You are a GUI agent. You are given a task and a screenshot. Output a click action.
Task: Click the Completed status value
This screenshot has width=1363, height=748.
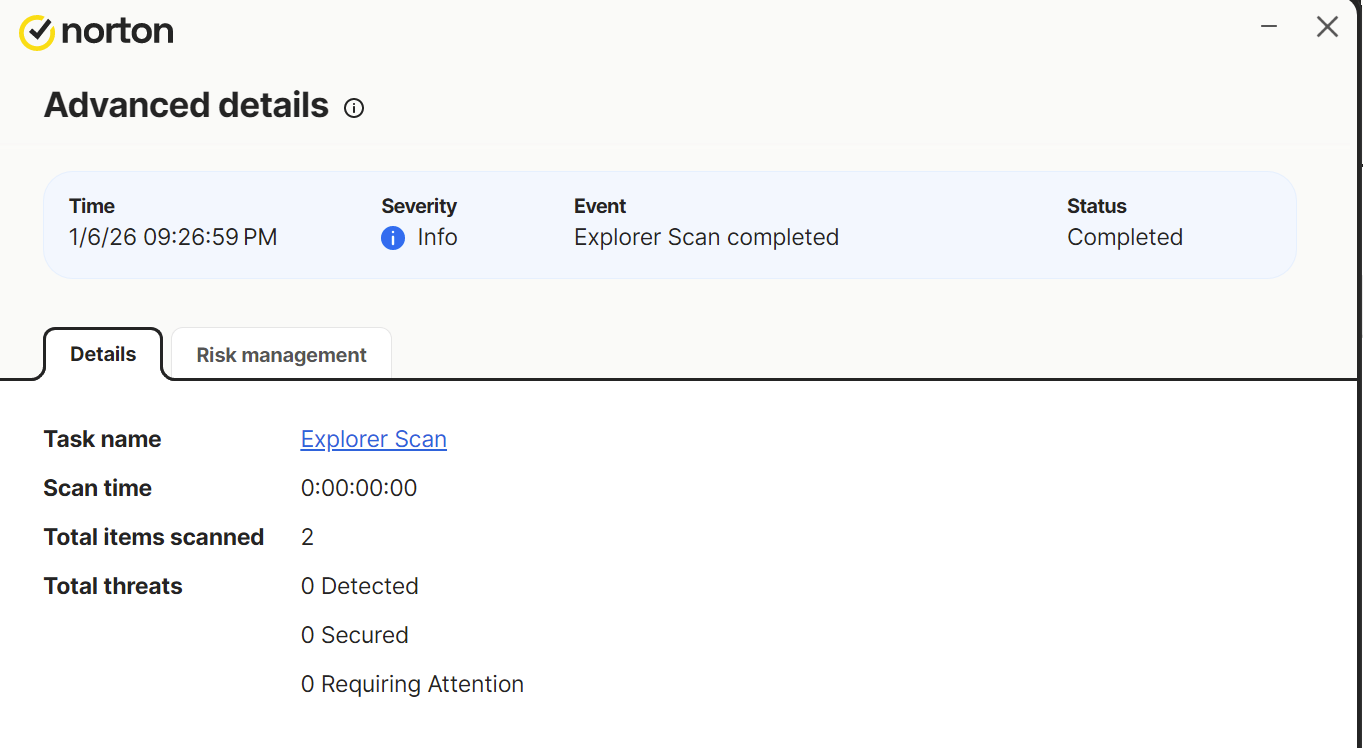tap(1124, 237)
